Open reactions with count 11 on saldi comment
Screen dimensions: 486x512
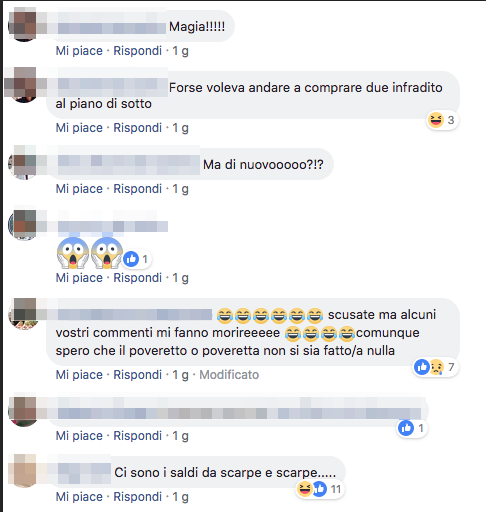[x=319, y=489]
